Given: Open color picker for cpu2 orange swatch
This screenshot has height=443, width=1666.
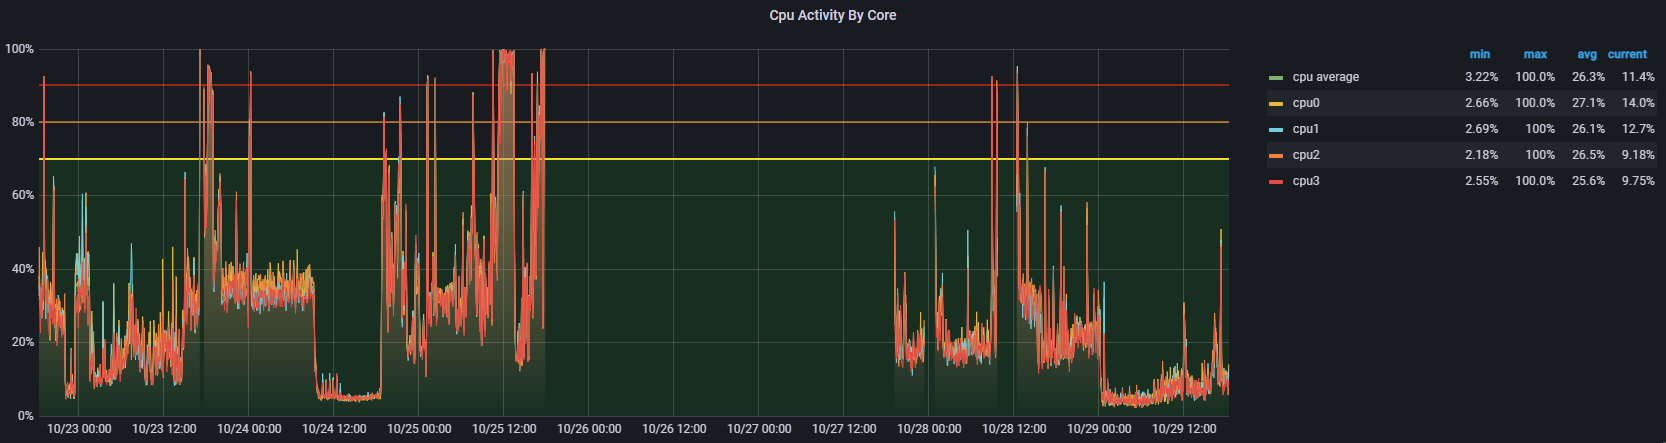Looking at the screenshot, I should (1276, 155).
